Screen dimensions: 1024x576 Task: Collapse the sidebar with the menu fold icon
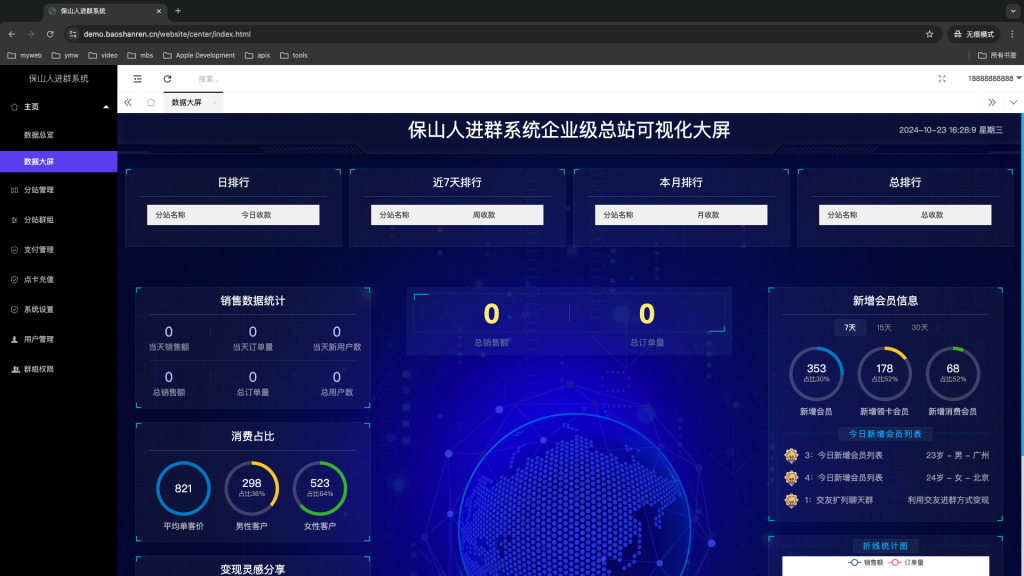pos(137,79)
